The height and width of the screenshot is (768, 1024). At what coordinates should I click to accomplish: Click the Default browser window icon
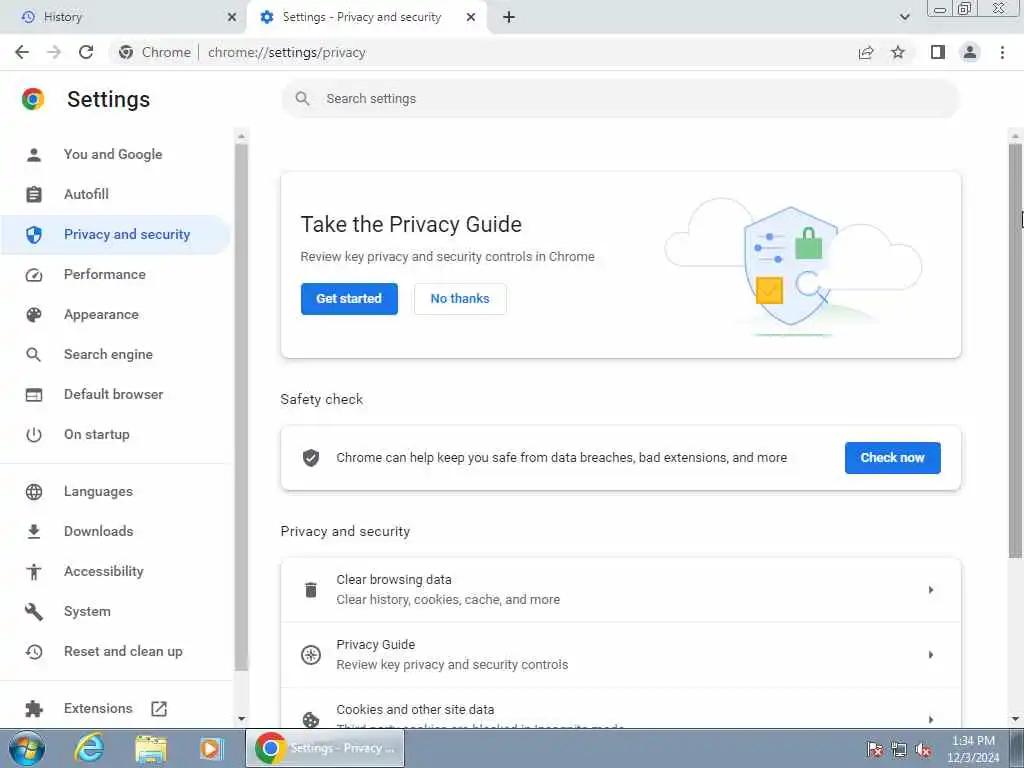[34, 394]
